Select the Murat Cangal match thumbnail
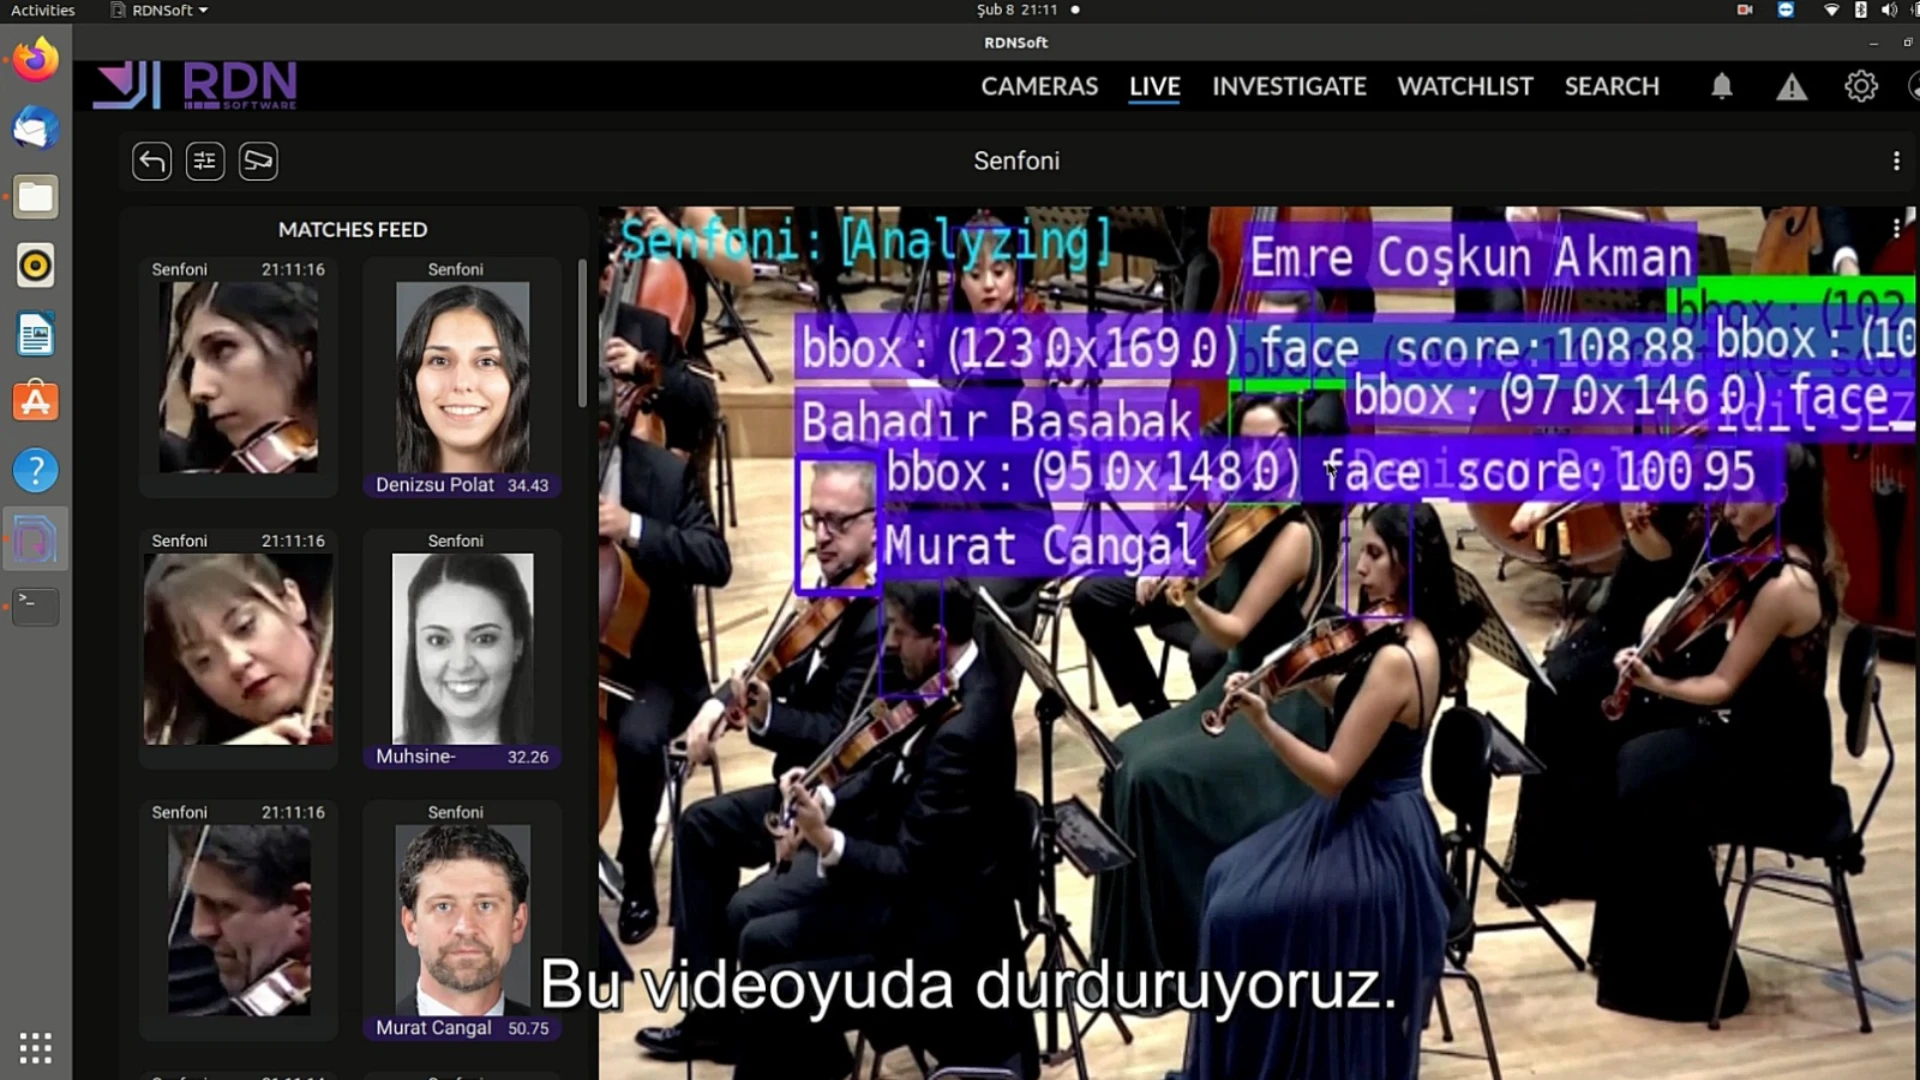This screenshot has width=1920, height=1080. point(462,920)
